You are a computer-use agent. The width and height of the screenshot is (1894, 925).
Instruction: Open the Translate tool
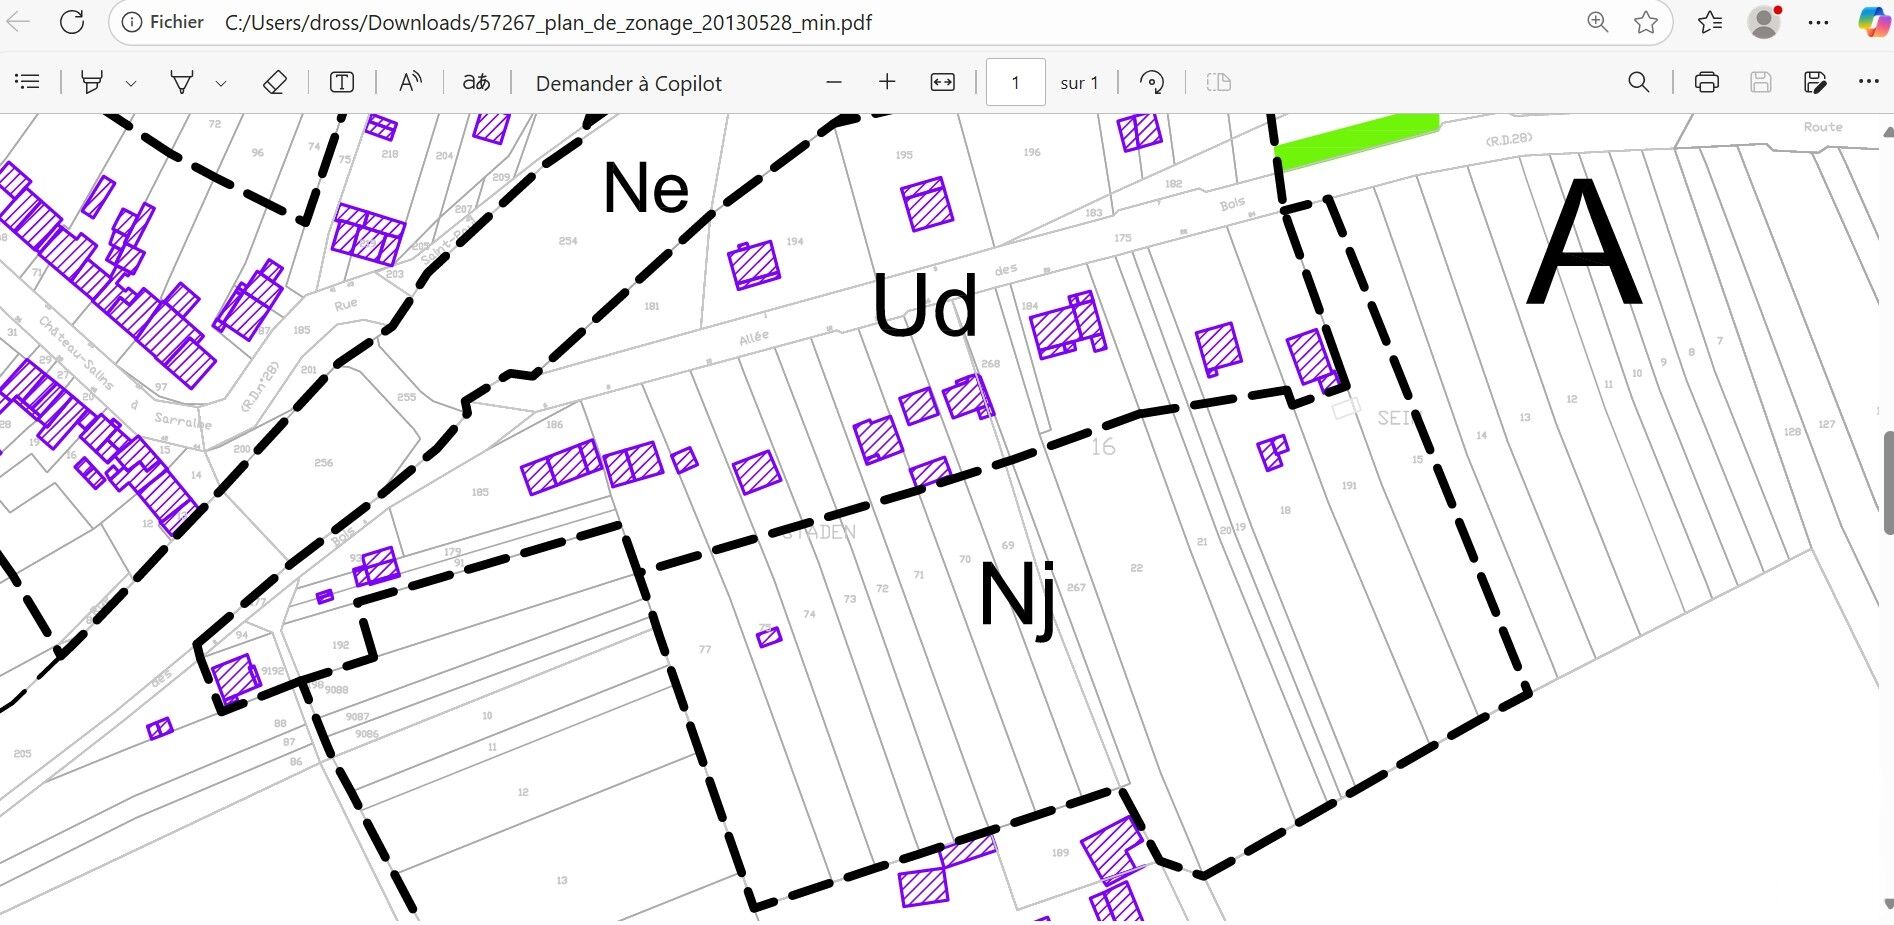coord(476,82)
